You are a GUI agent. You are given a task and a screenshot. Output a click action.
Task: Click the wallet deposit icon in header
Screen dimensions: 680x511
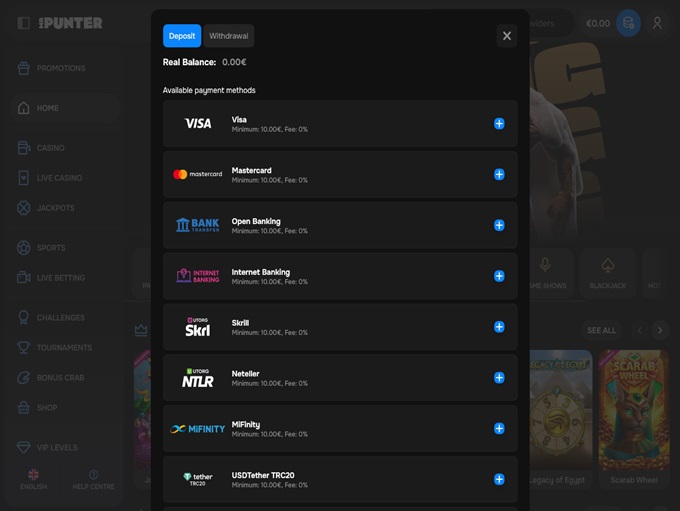tap(628, 23)
